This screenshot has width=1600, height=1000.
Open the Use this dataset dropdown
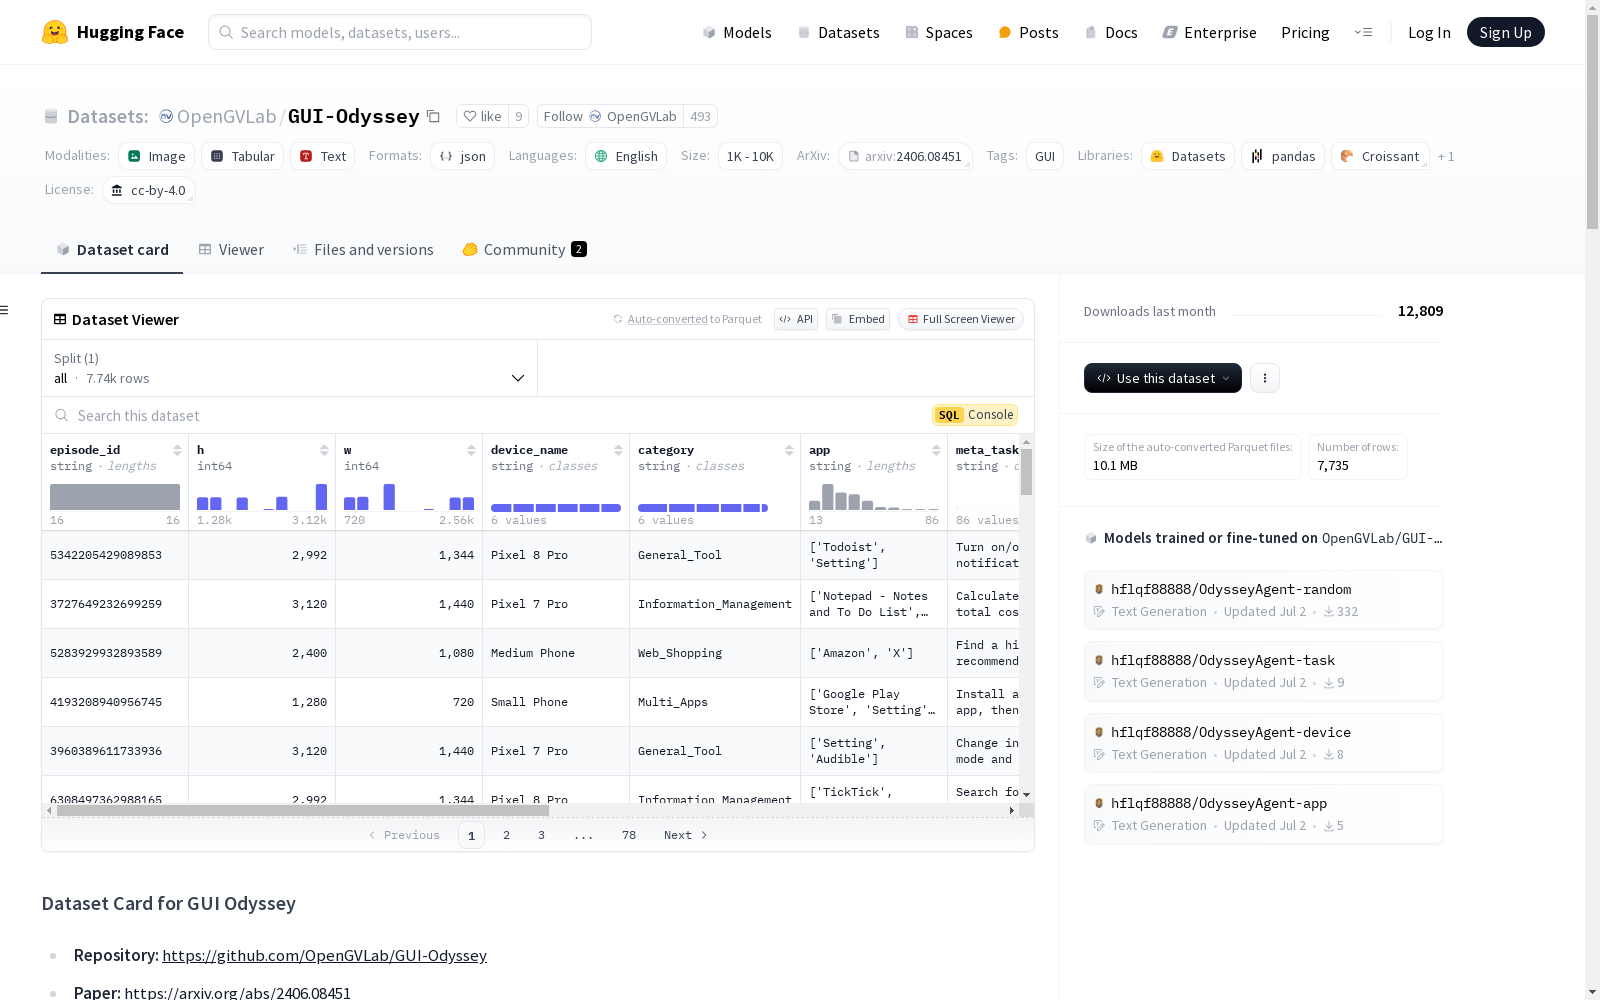1163,378
